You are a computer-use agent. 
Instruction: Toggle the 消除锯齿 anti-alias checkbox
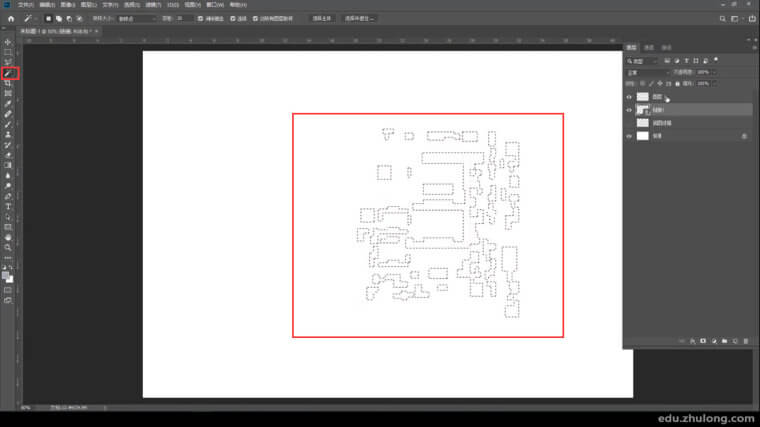(201, 18)
